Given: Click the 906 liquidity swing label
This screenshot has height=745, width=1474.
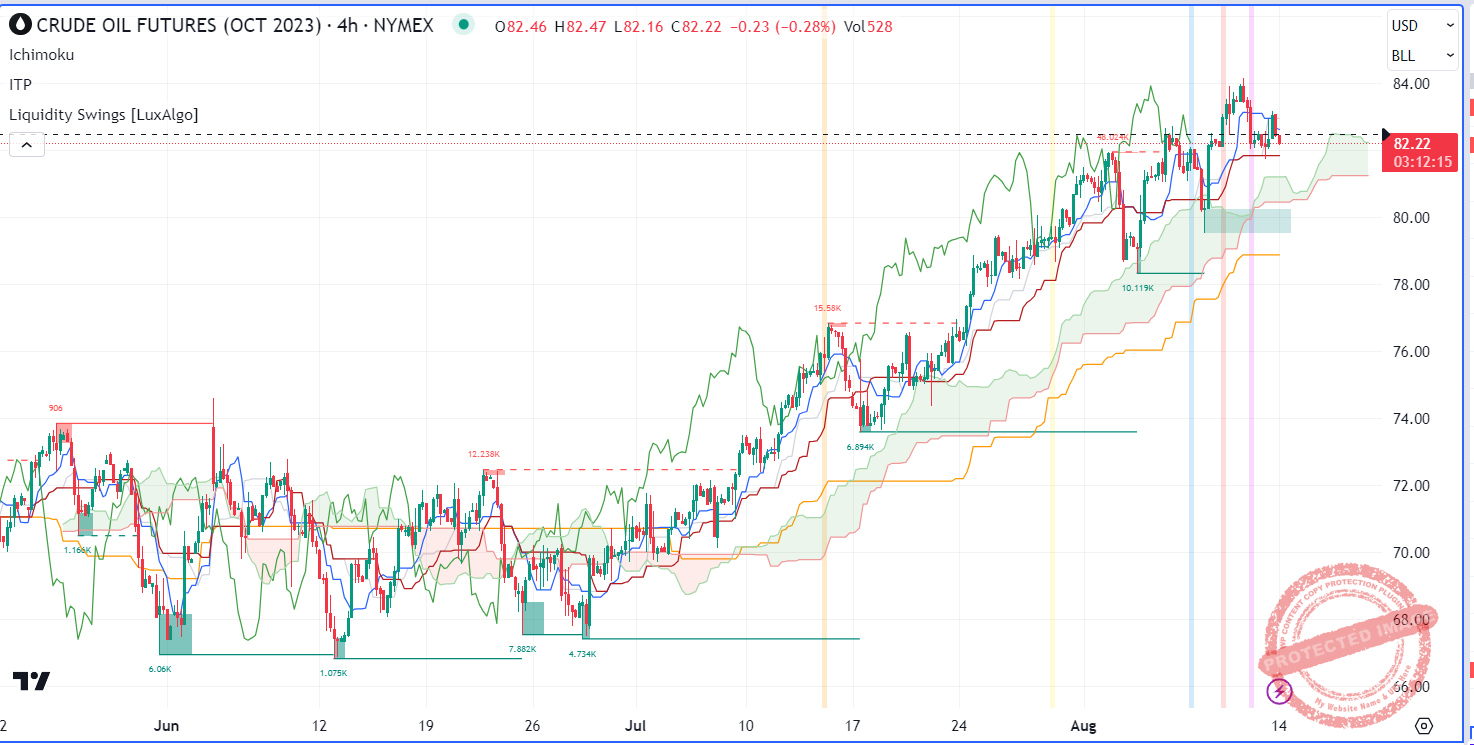Looking at the screenshot, I should pyautogui.click(x=55, y=408).
